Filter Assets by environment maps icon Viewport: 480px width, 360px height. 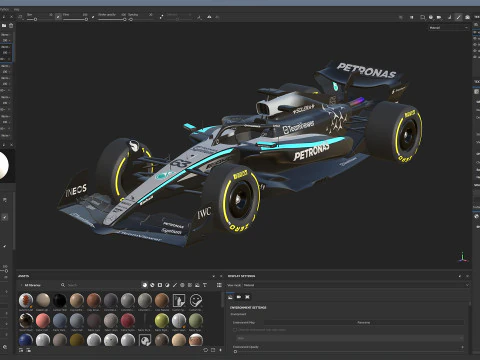click(x=197, y=285)
